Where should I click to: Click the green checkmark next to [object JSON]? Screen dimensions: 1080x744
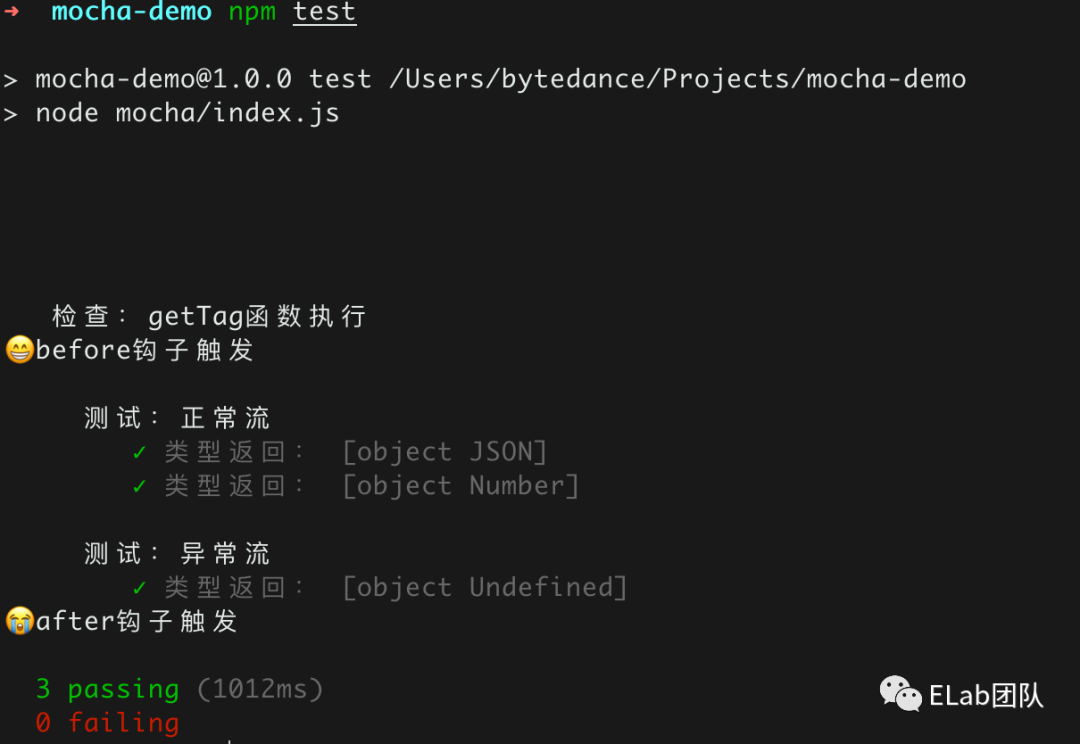pyautogui.click(x=140, y=452)
